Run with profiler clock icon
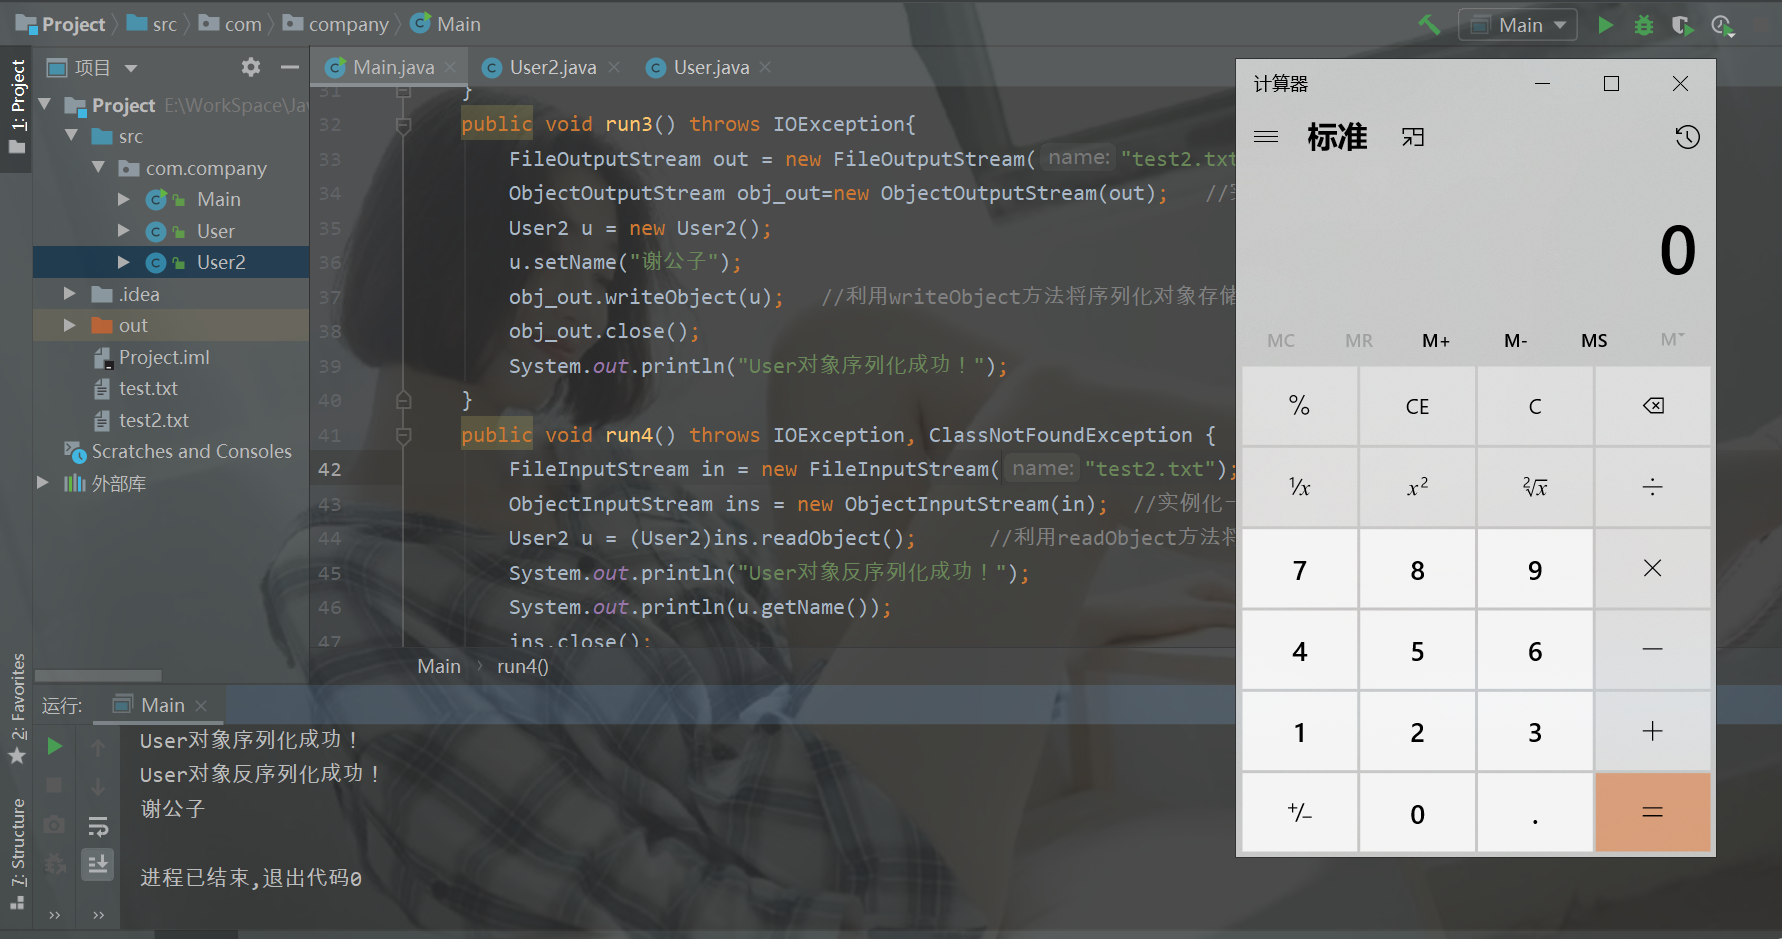Image resolution: width=1782 pixels, height=939 pixels. (1722, 25)
